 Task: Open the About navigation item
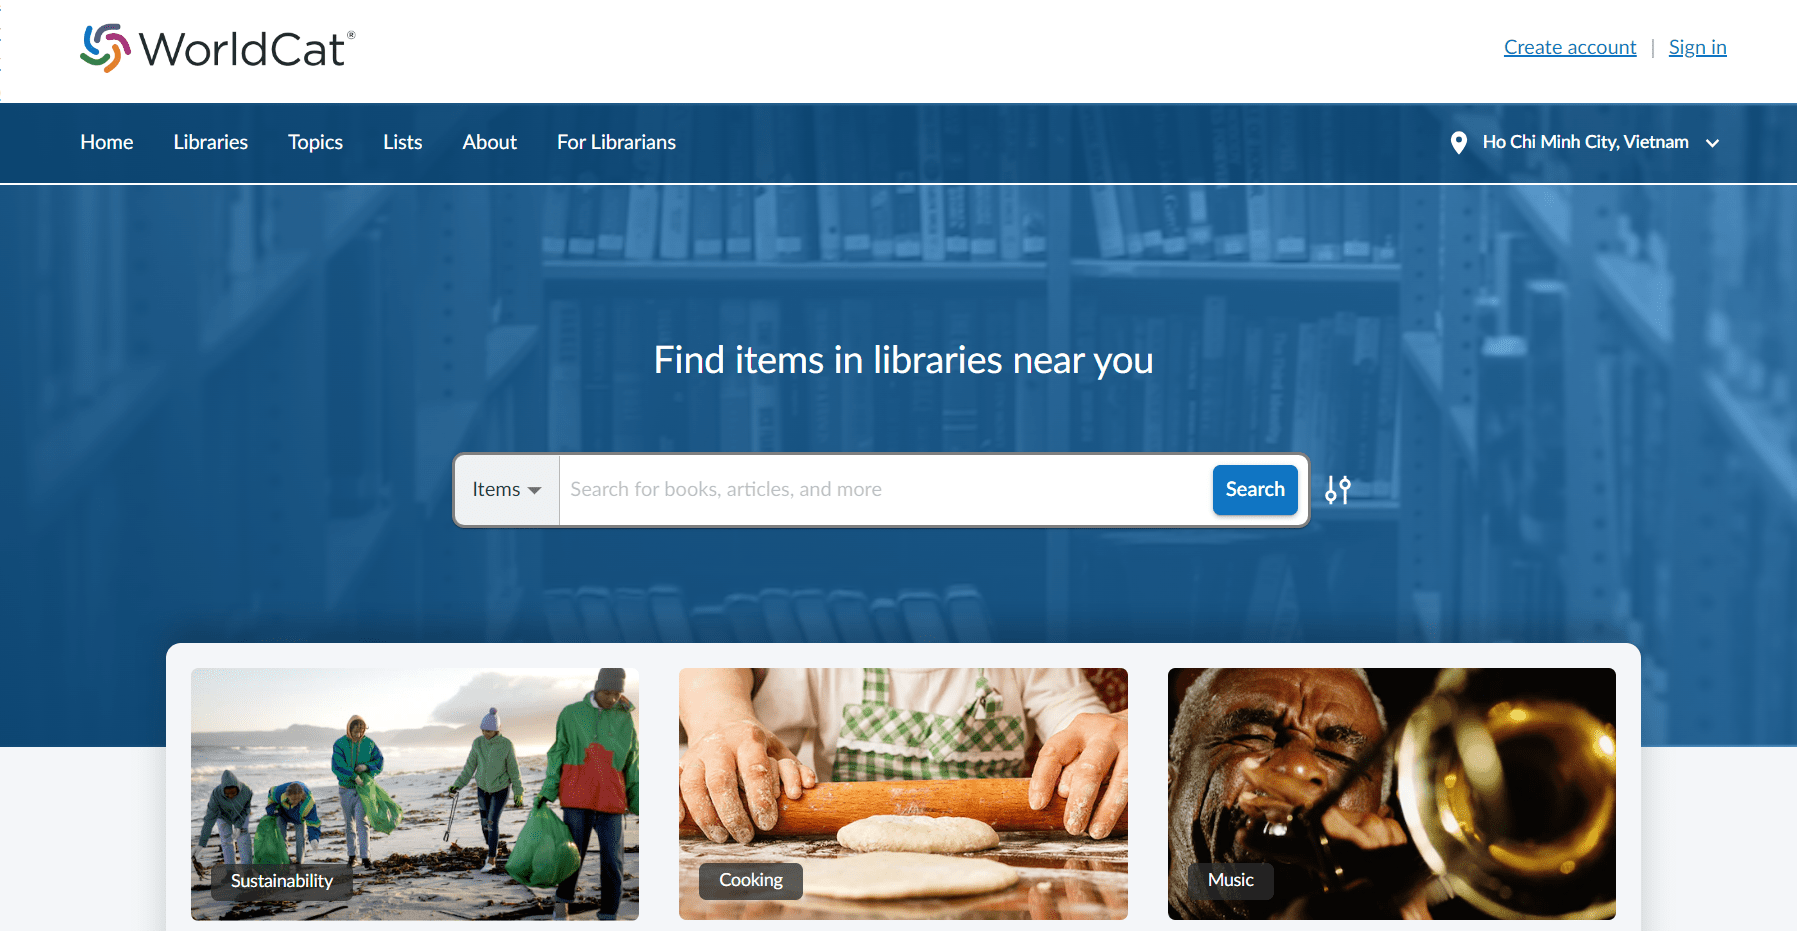490,143
